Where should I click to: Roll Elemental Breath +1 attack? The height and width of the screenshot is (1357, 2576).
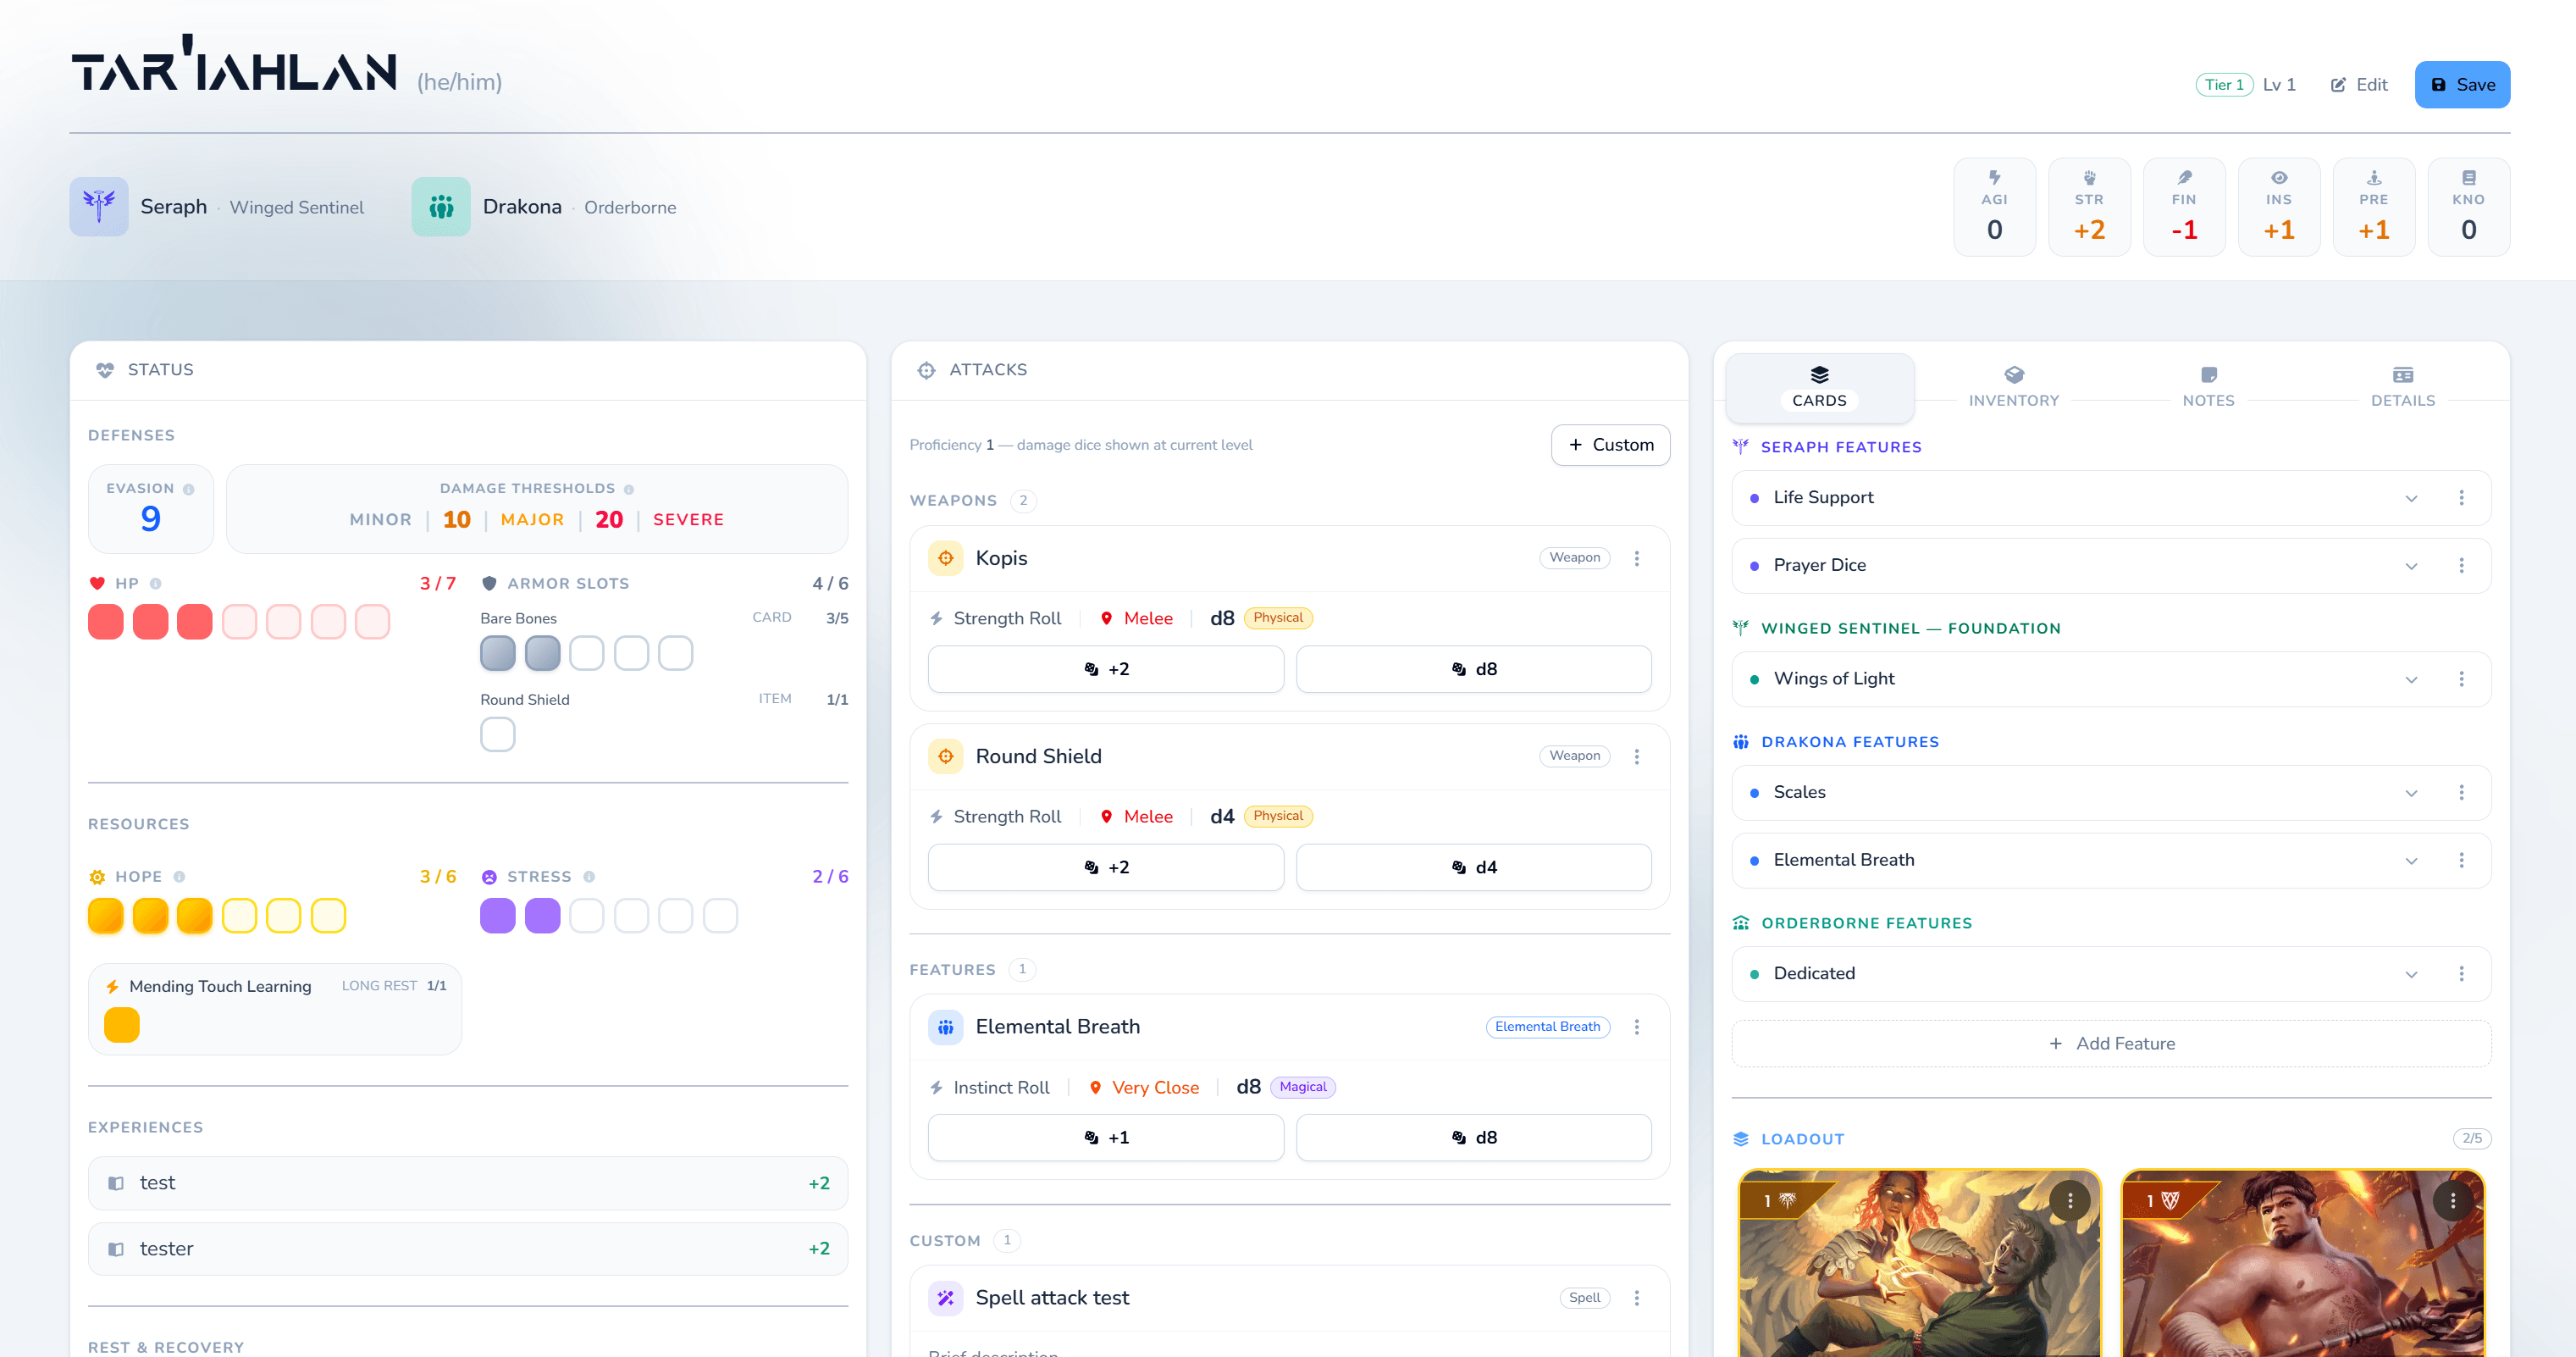(1105, 1138)
